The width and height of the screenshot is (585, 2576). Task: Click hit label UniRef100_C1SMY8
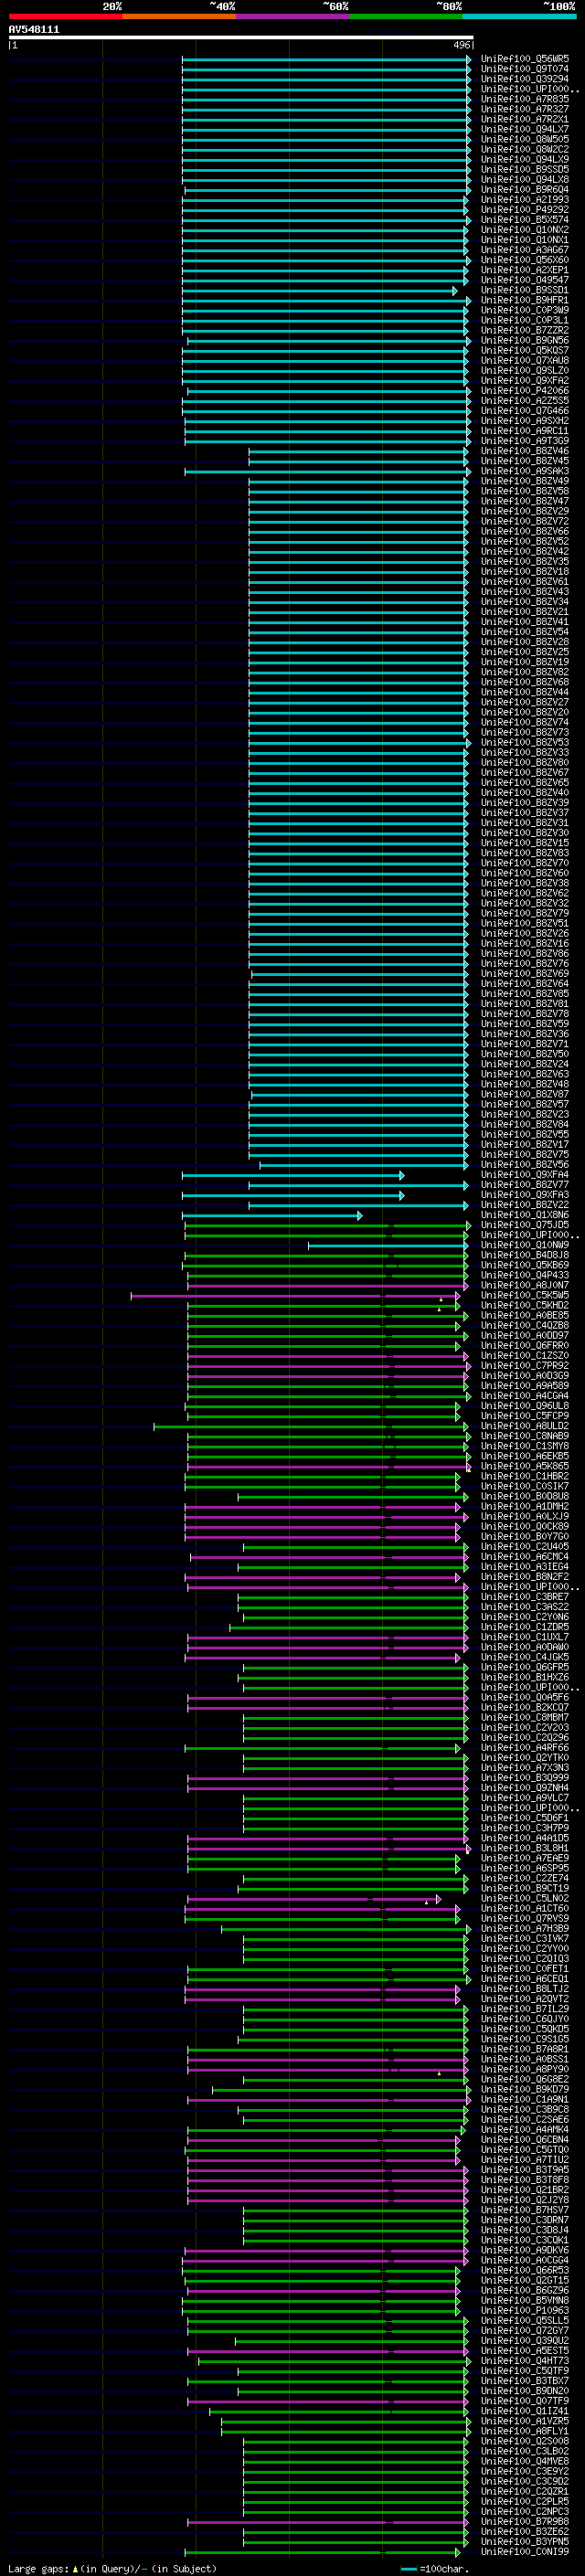pos(525,1446)
